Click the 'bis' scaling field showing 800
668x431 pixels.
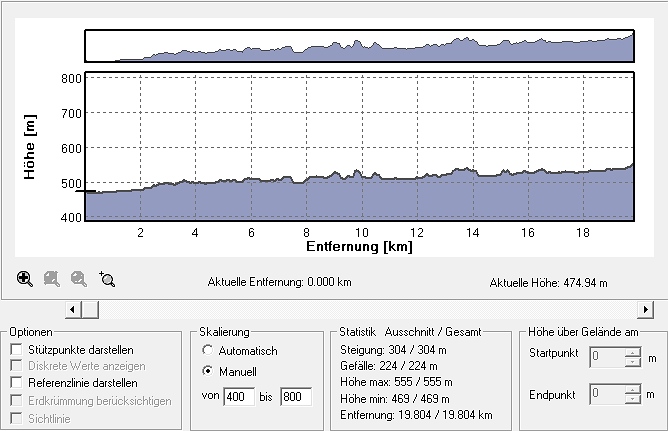[x=295, y=397]
